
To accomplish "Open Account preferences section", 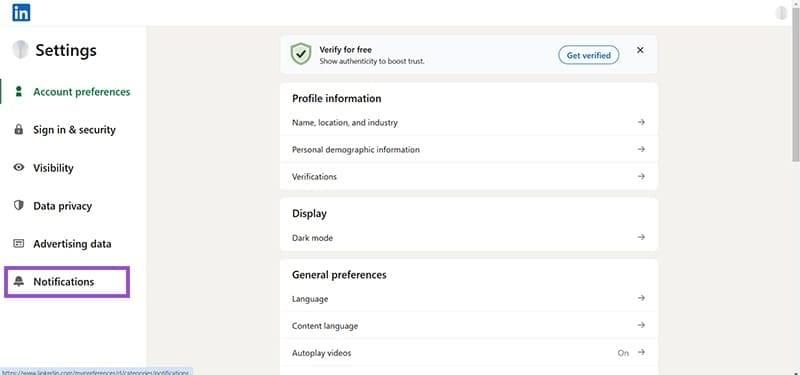I will 82,92.
